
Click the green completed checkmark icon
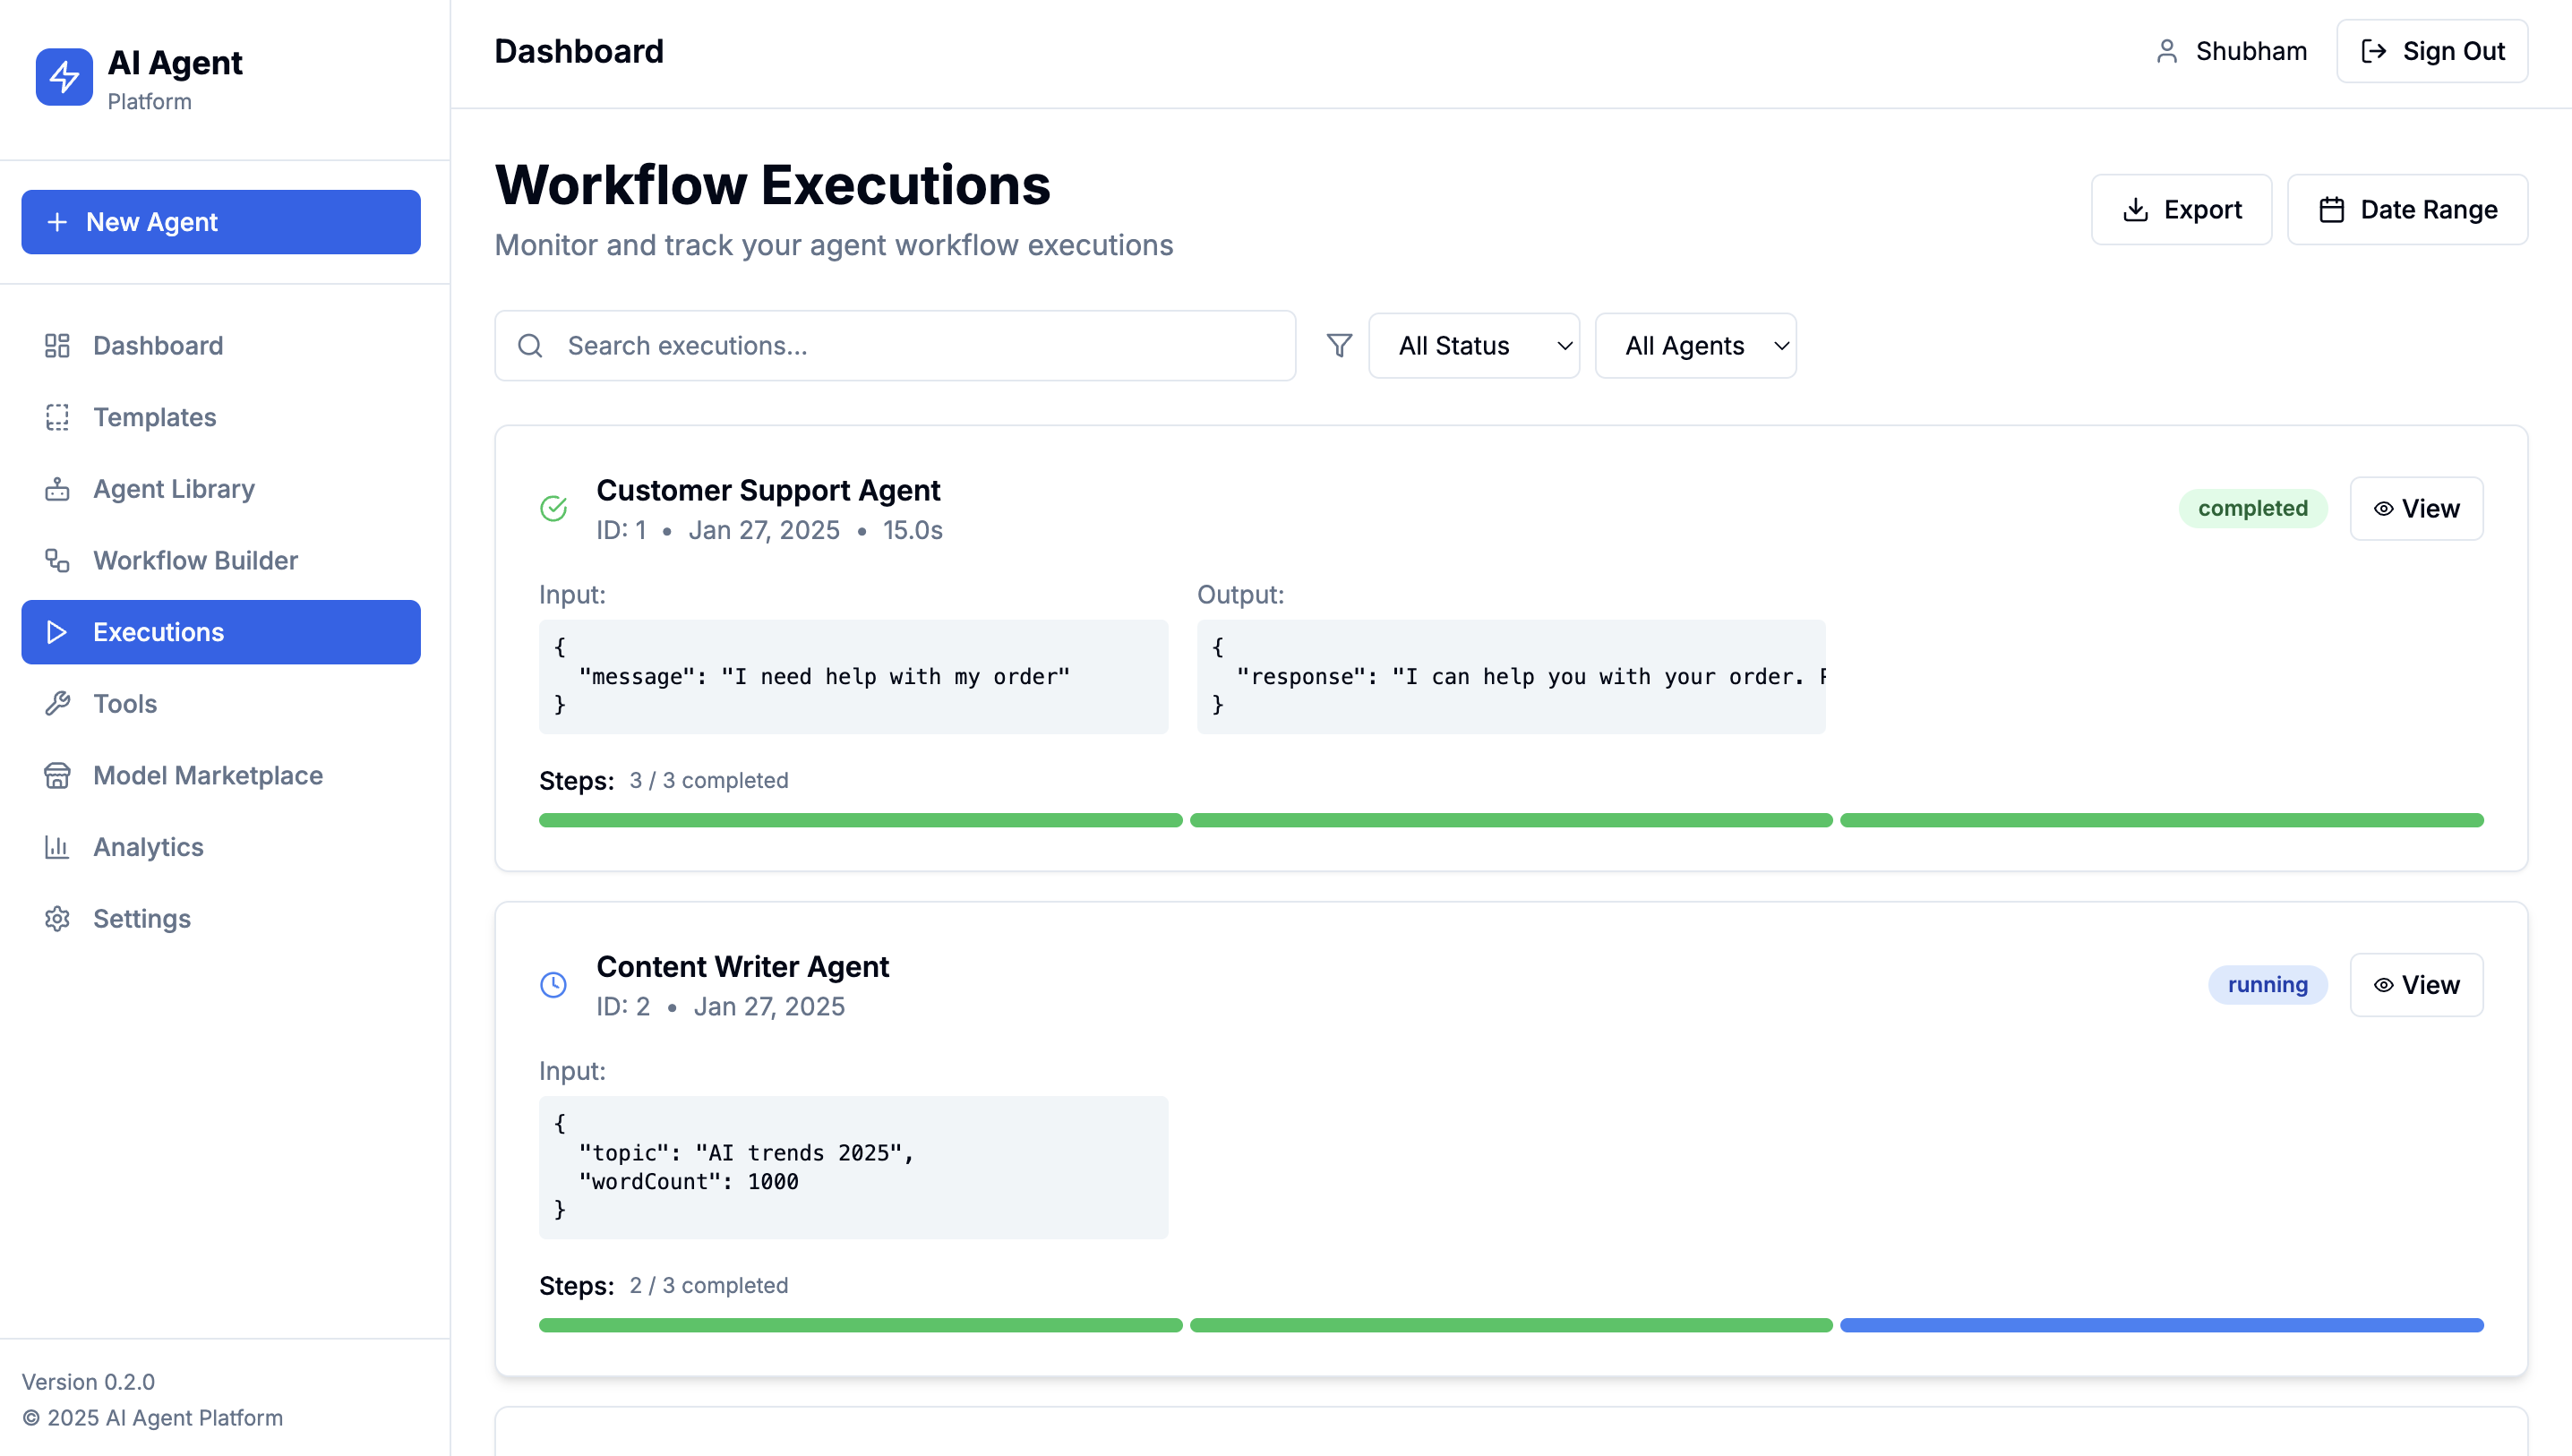coord(553,509)
